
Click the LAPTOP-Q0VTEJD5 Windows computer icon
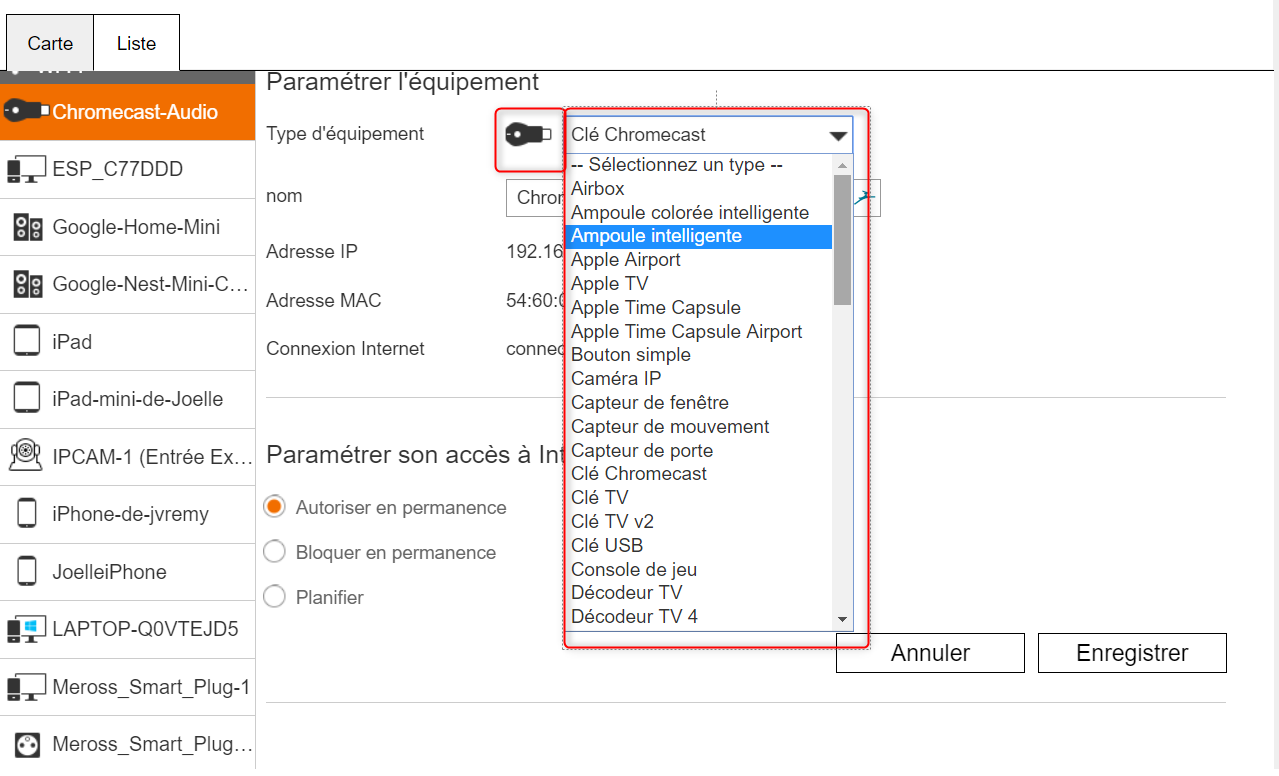click(x=27, y=630)
